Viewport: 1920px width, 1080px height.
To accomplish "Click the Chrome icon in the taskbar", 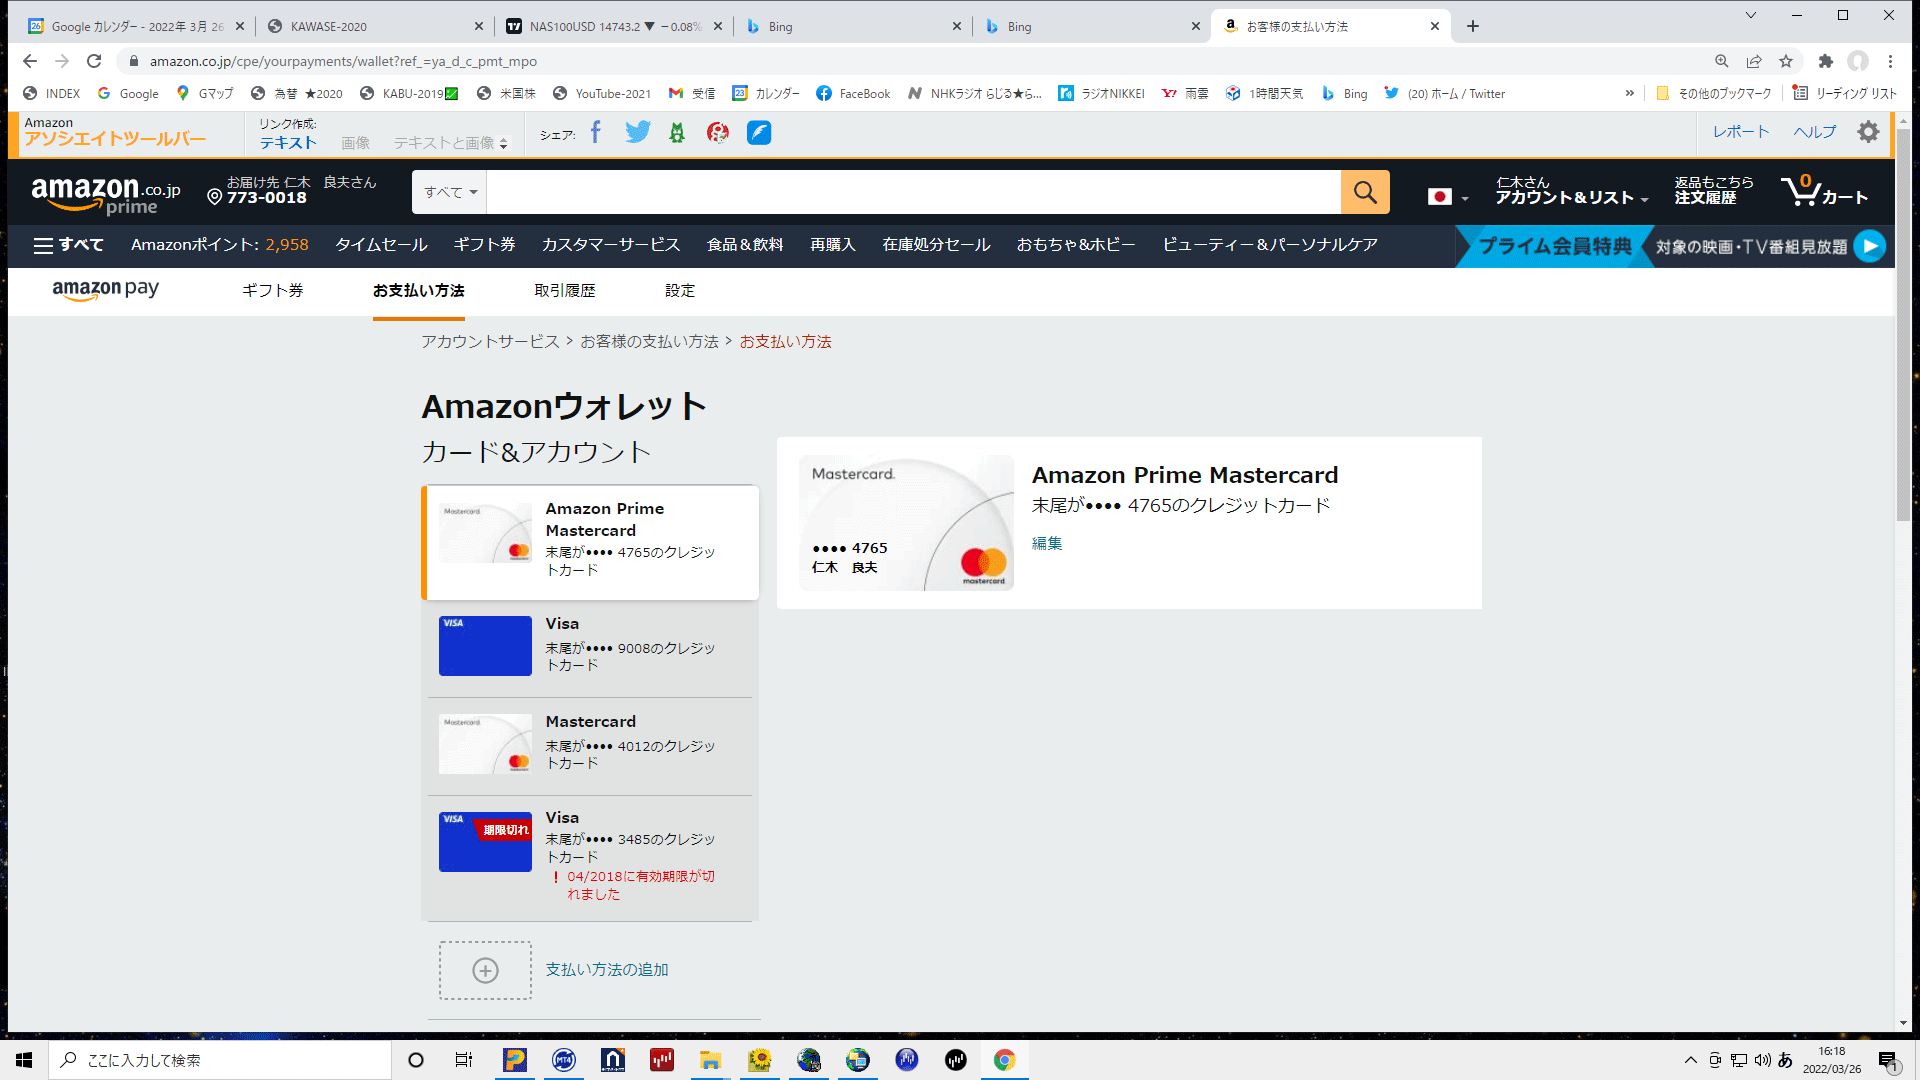I will pos(1004,1060).
